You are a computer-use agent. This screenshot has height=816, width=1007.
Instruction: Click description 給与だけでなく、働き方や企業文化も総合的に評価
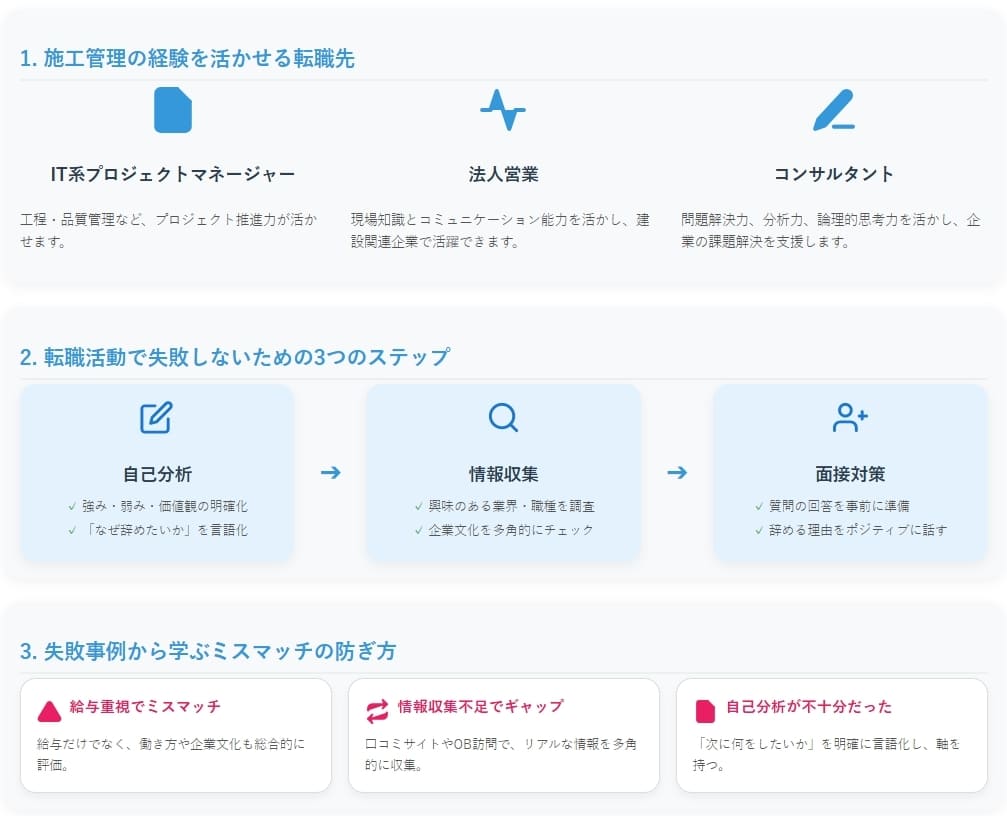[171, 754]
